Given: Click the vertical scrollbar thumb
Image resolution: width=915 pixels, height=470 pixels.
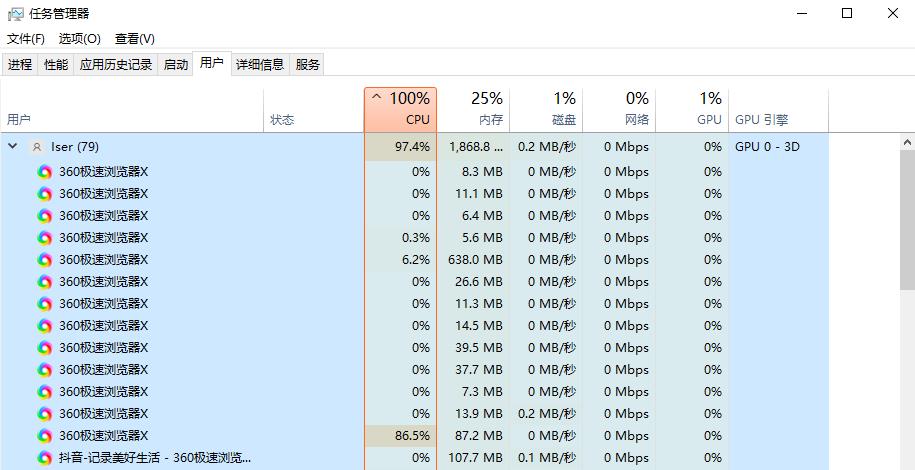Looking at the screenshot, I should point(908,219).
